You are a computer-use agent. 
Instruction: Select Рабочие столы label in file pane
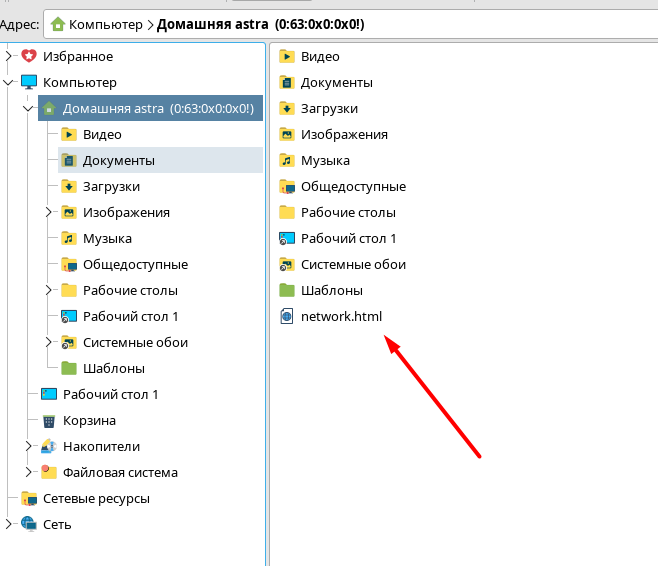[348, 212]
